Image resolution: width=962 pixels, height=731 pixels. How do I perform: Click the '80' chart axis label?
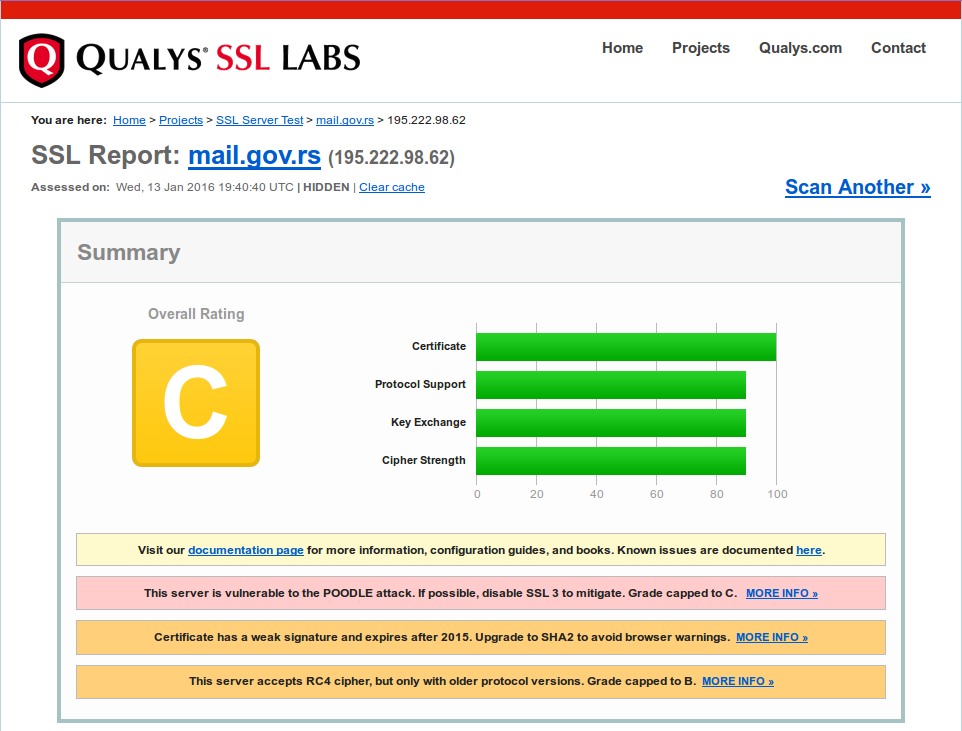point(717,494)
